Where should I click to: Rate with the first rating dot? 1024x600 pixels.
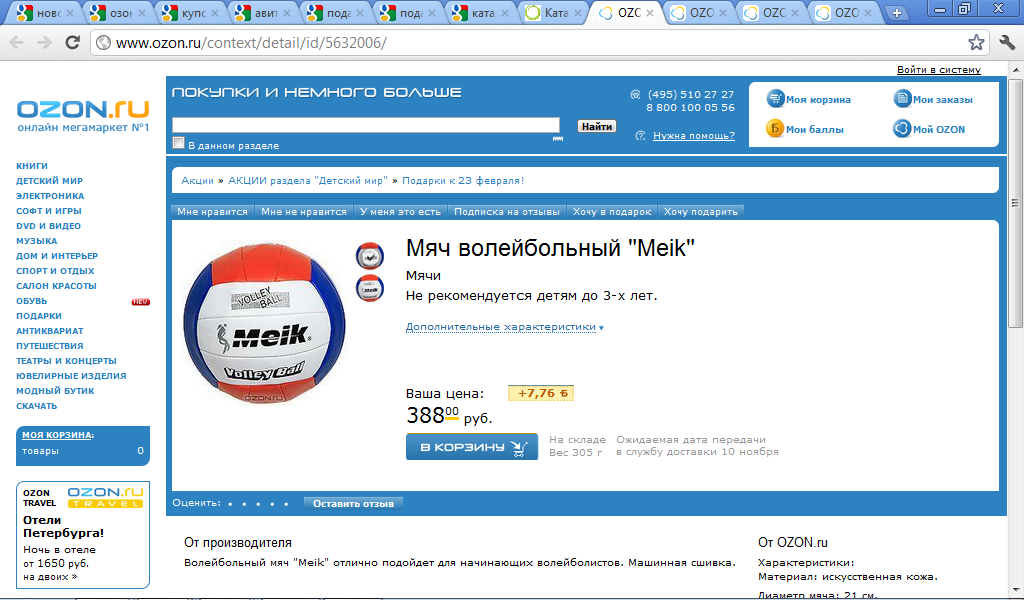point(230,504)
